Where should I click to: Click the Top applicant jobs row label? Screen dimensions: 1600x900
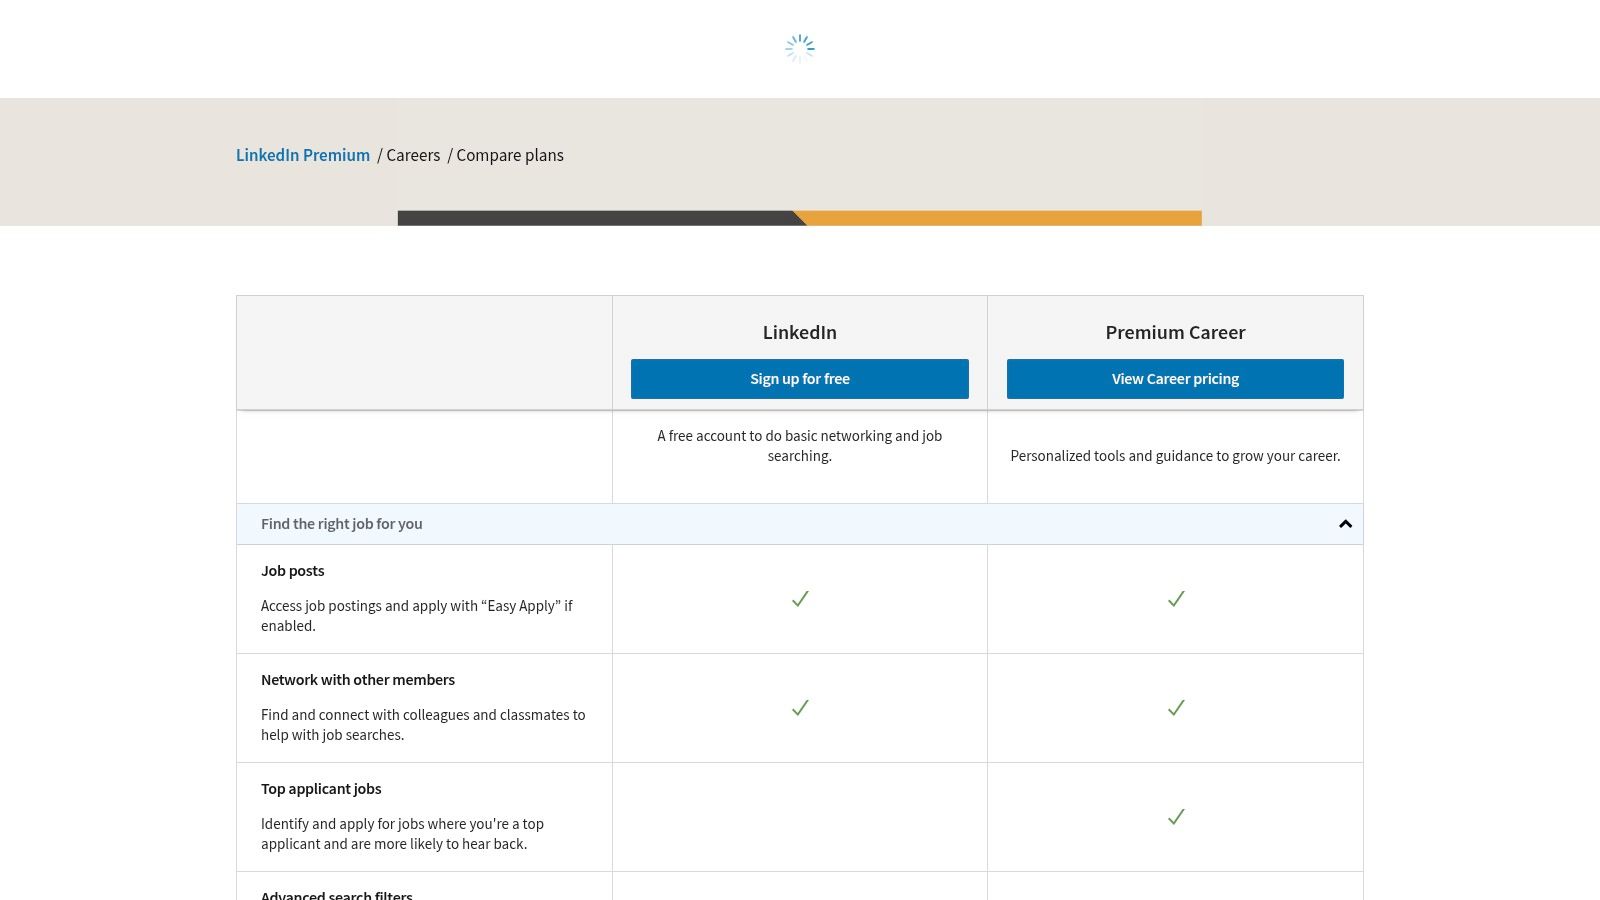[321, 788]
